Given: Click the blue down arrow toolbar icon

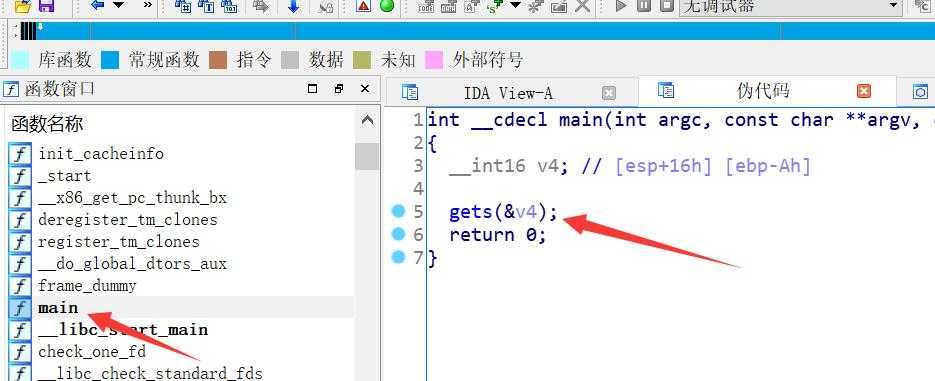Looking at the screenshot, I should (293, 7).
